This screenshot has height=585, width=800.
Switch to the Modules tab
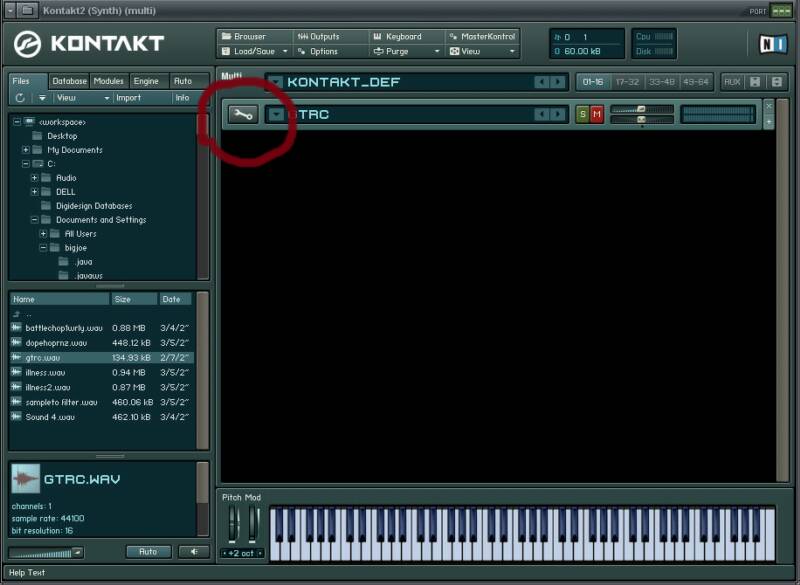click(x=109, y=81)
